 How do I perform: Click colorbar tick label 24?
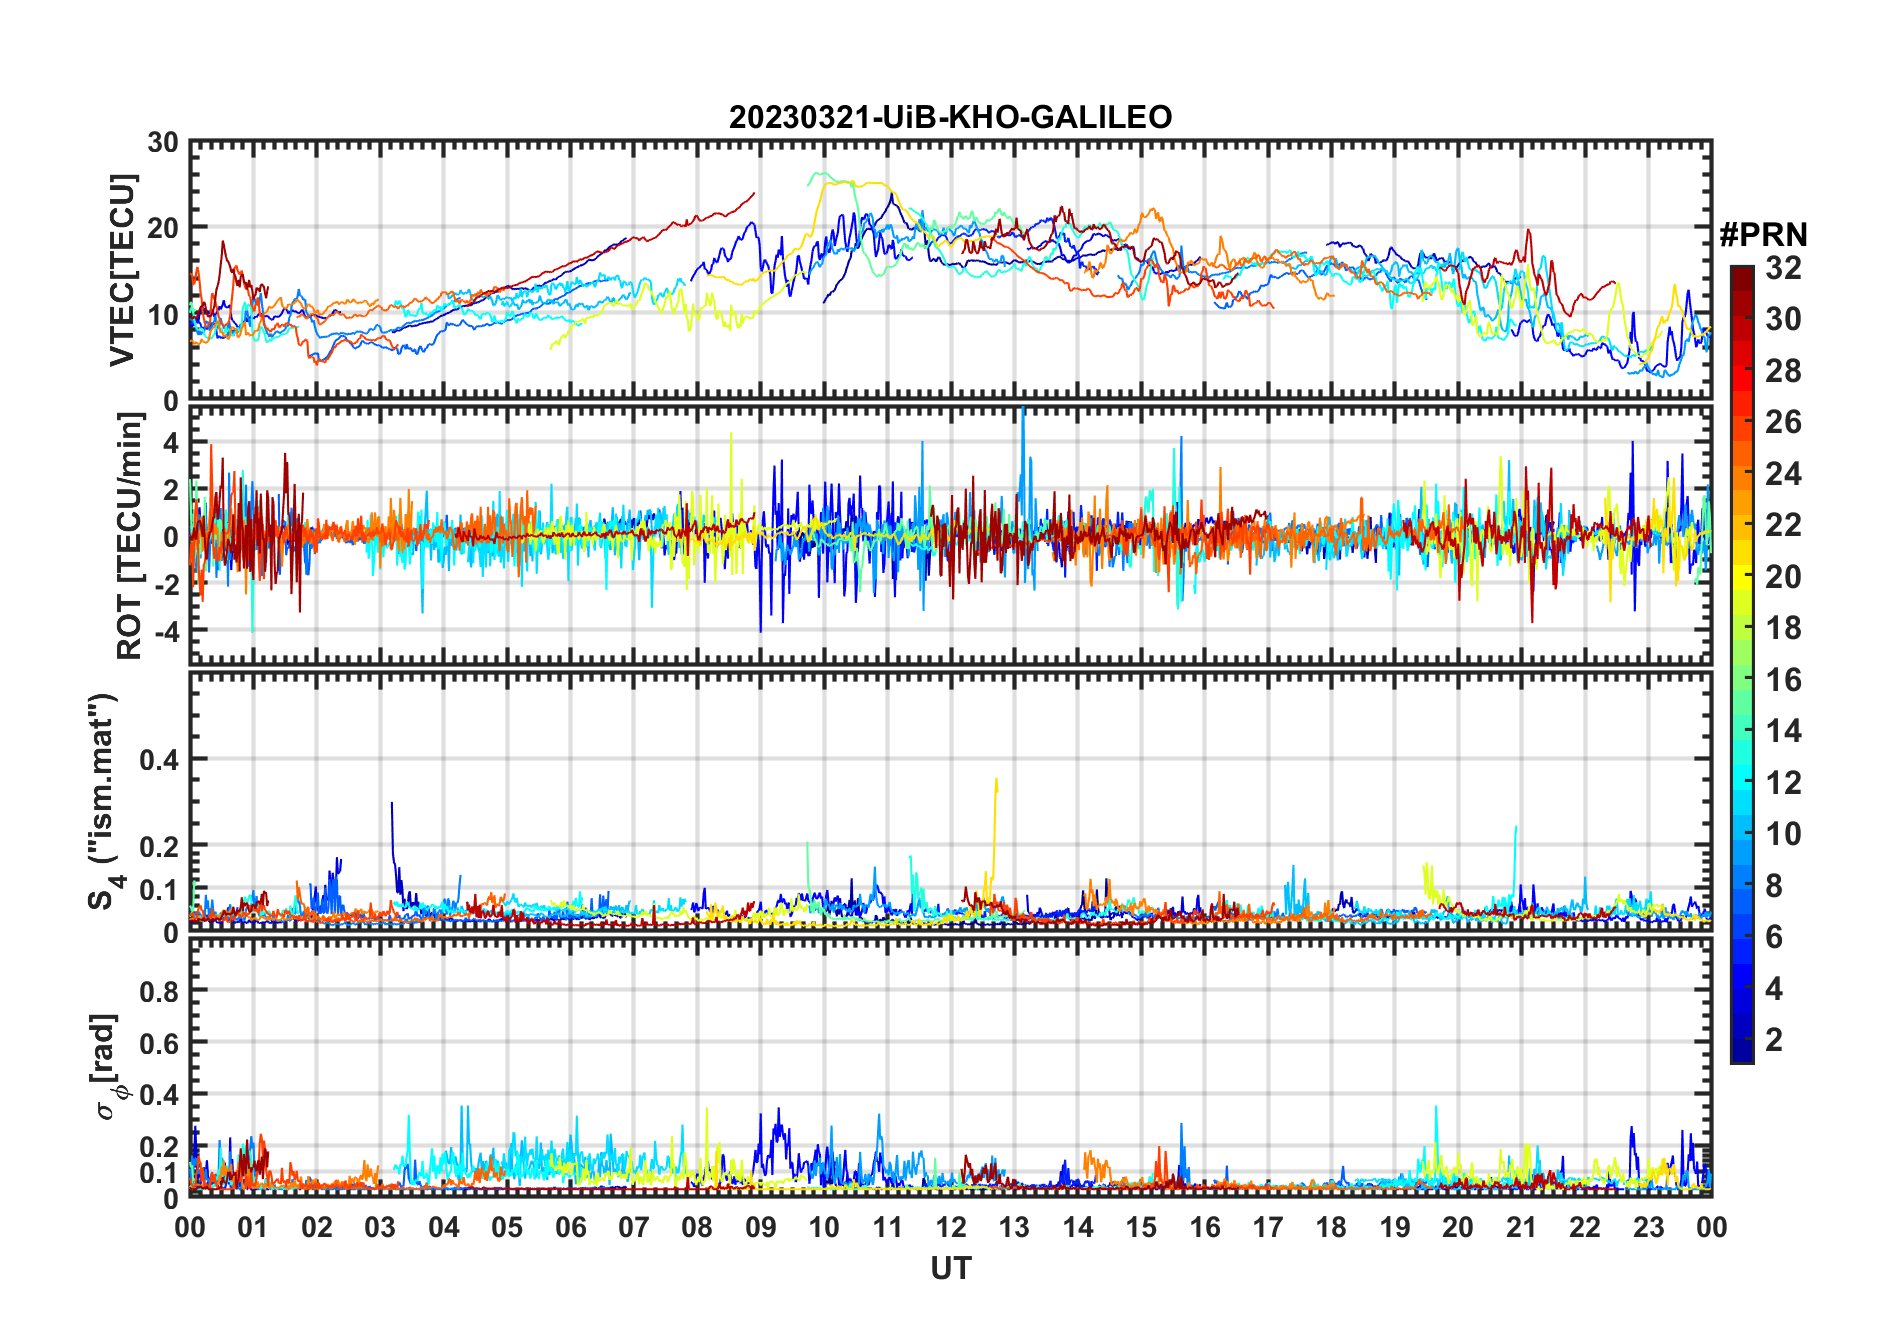tap(1783, 473)
